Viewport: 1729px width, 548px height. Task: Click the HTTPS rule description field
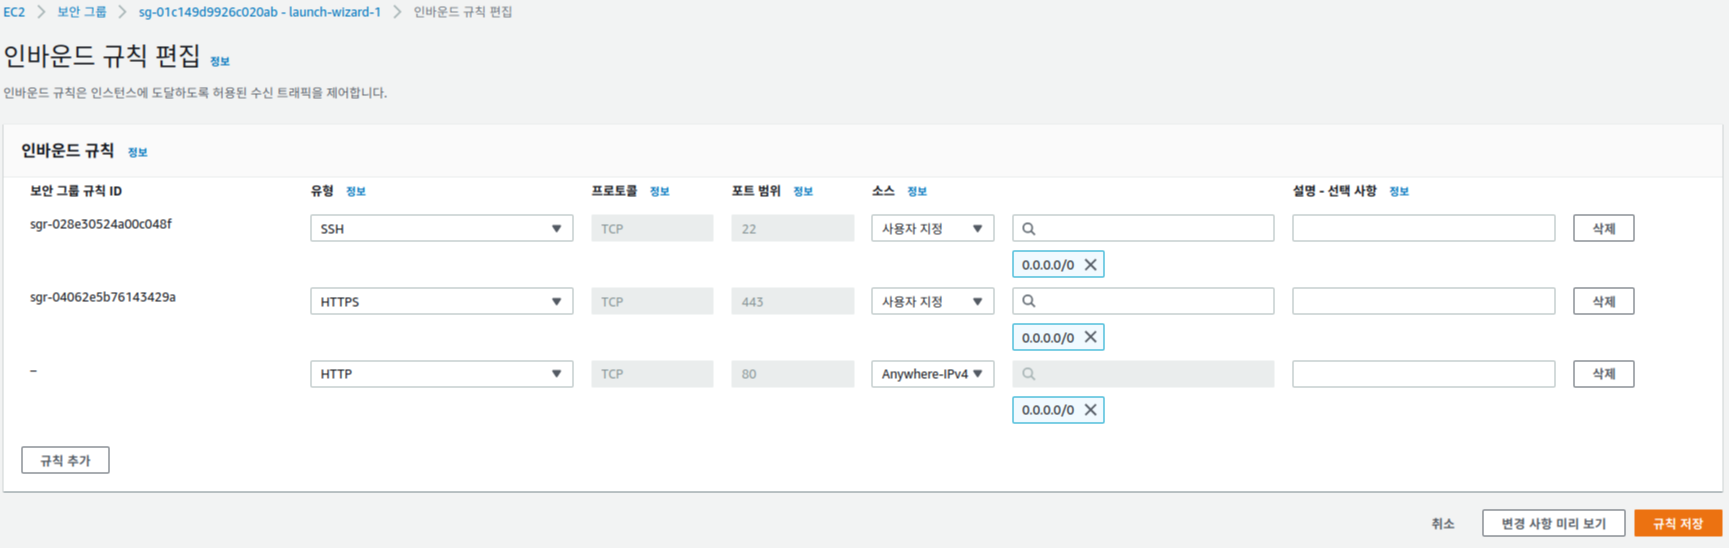tap(1423, 301)
